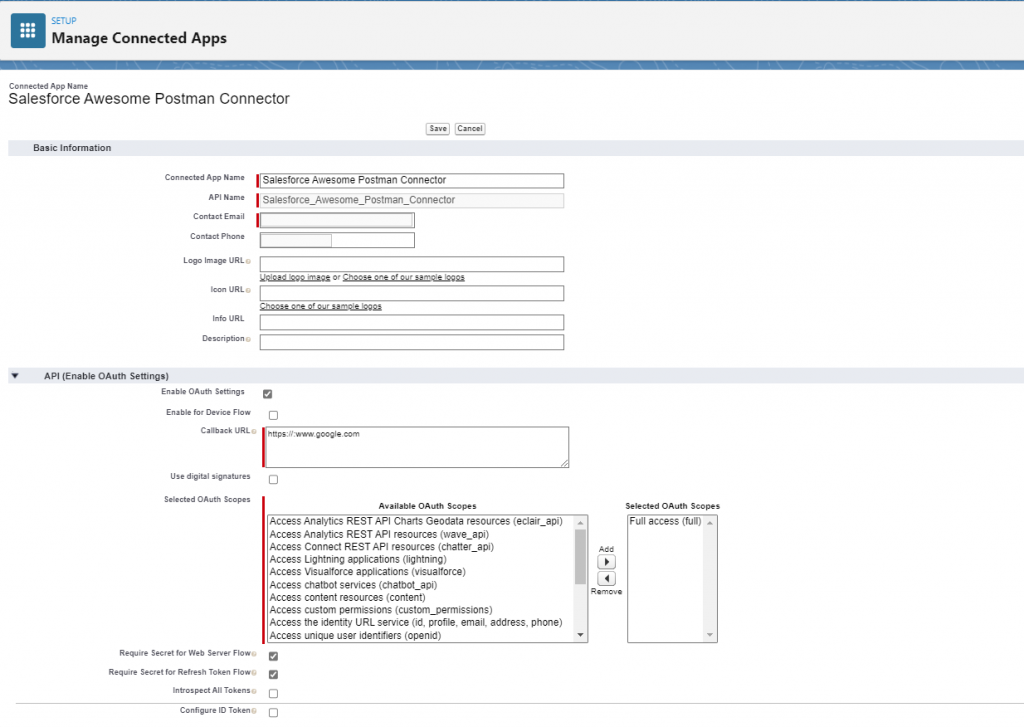Open help icon for Configure ID Token
Screen dimensions: 1024x727
pos(254,711)
